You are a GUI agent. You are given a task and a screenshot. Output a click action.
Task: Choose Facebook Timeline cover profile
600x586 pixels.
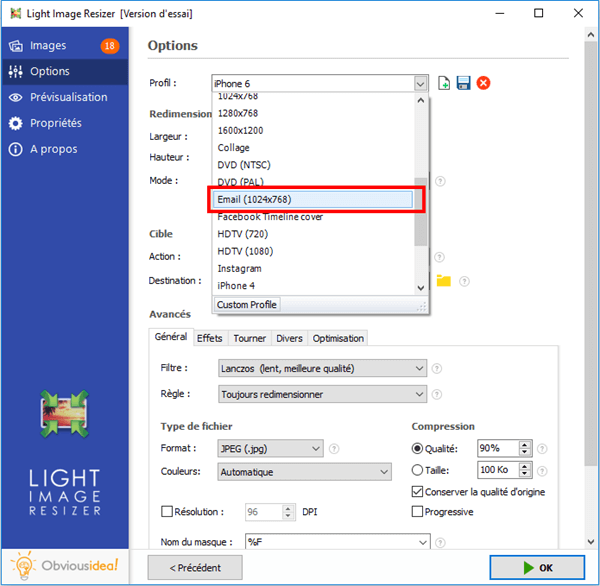coord(313,217)
